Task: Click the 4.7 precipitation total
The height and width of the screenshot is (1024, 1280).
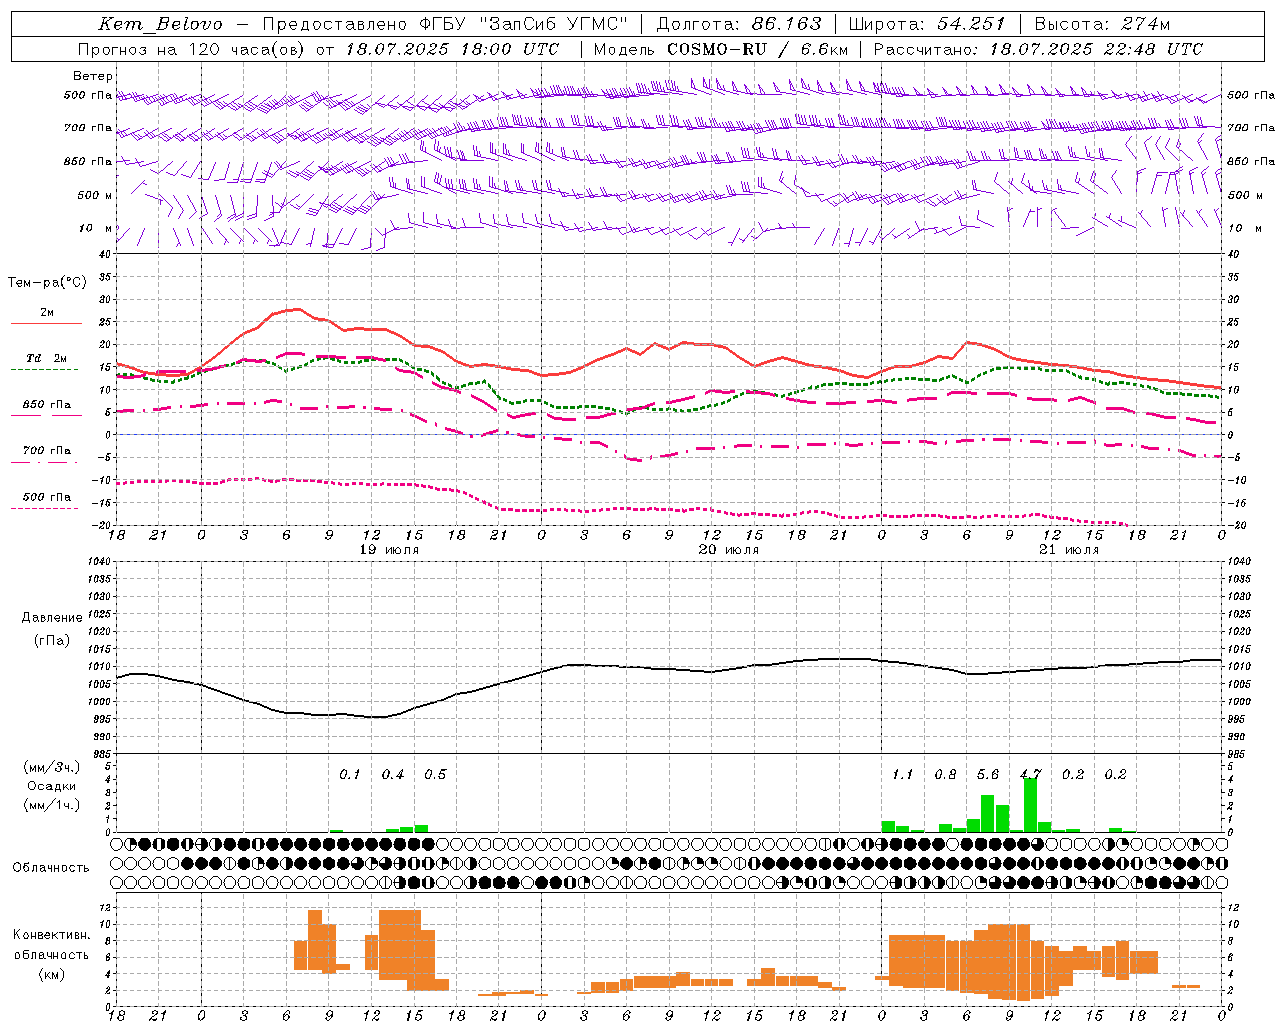Action: [x=1030, y=774]
